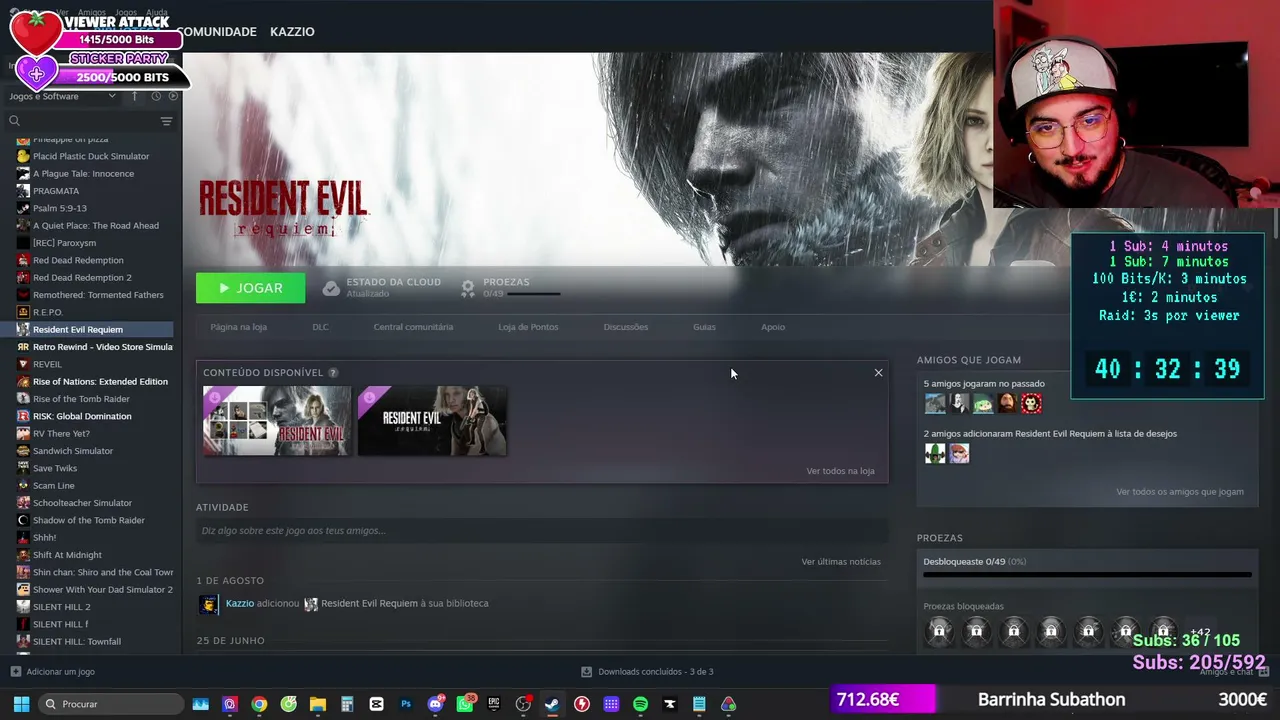Screen dimensions: 1280x720
Task: Open the Windows Start menu
Action: pos(21,704)
